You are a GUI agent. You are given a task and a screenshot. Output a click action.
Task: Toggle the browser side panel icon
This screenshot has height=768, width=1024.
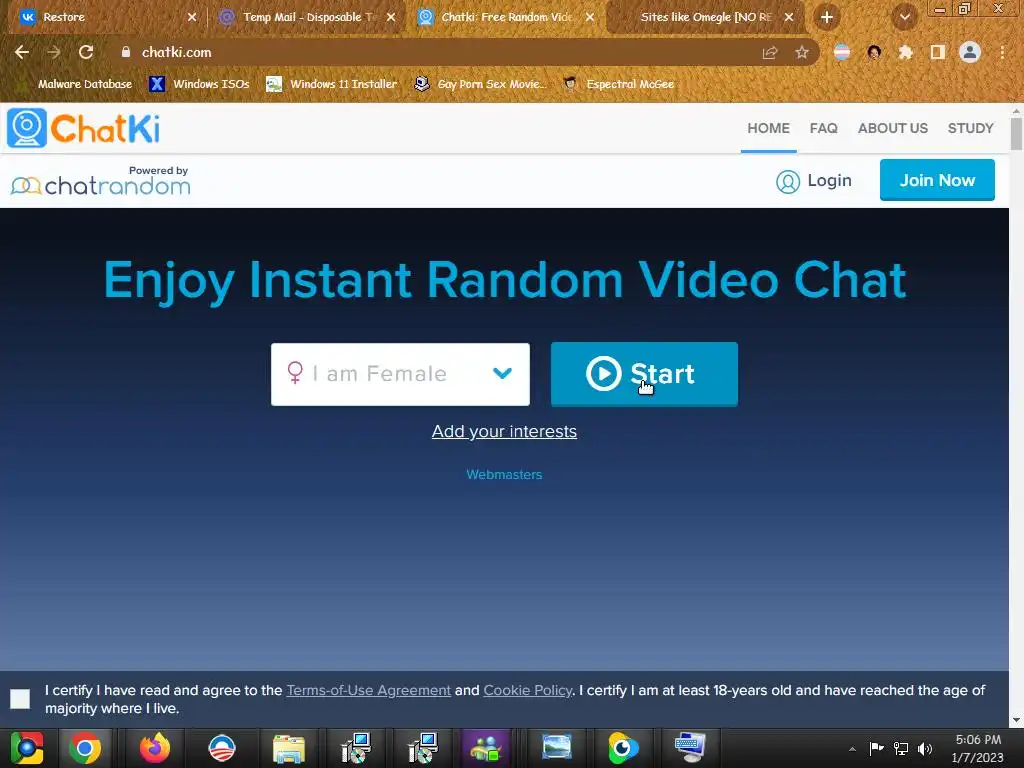click(x=938, y=52)
